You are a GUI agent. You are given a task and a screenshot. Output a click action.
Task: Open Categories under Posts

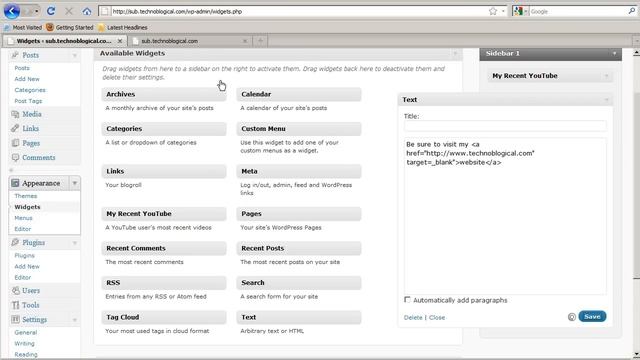point(30,90)
